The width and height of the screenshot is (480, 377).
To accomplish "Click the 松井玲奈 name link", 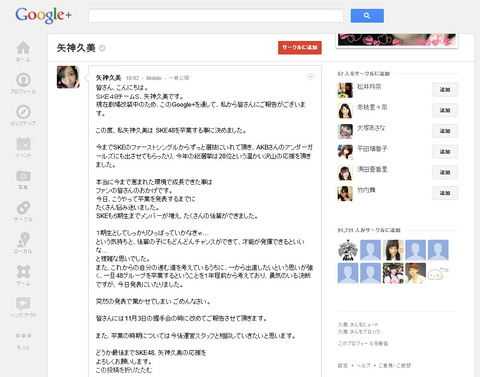I will tap(369, 87).
